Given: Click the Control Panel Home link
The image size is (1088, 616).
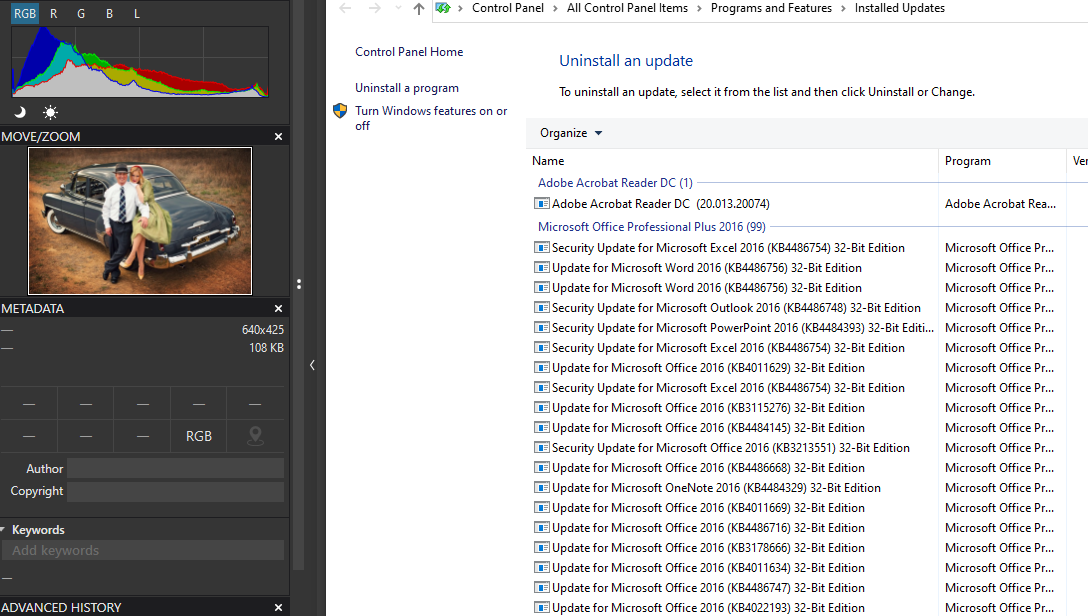Looking at the screenshot, I should (408, 51).
